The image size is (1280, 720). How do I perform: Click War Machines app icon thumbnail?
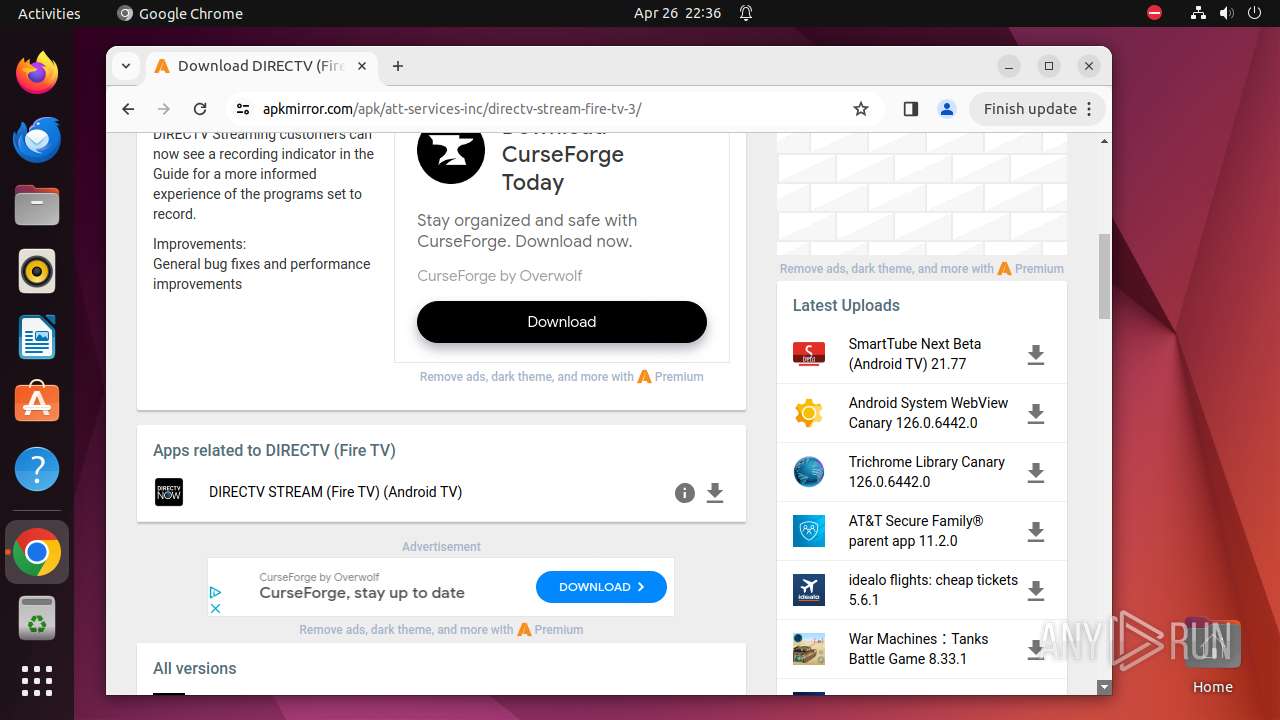pos(809,649)
